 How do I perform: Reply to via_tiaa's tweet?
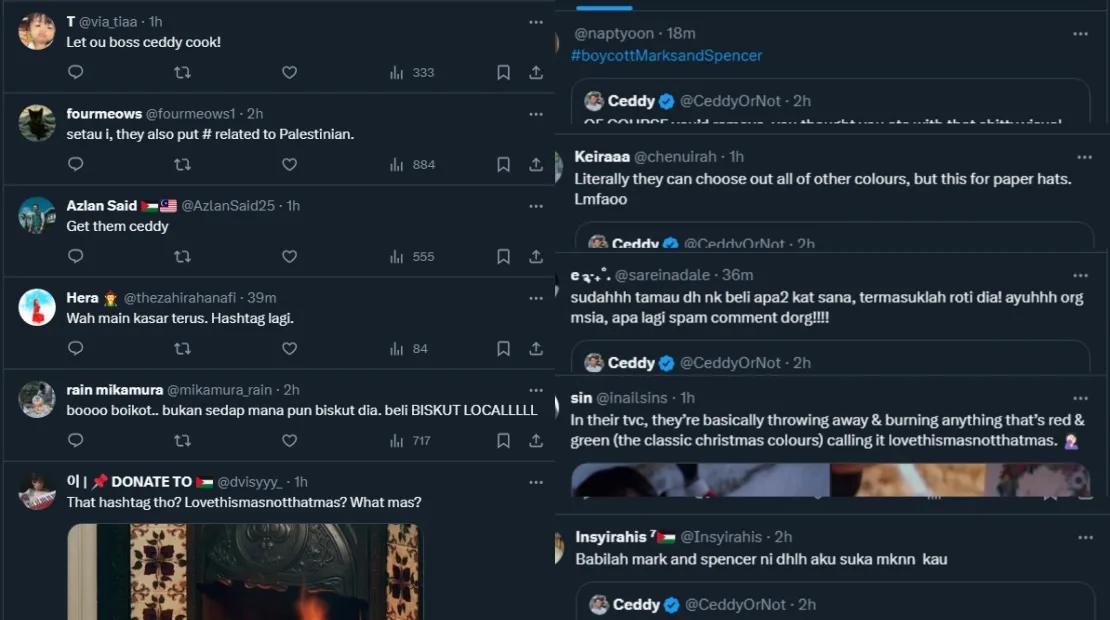click(75, 72)
